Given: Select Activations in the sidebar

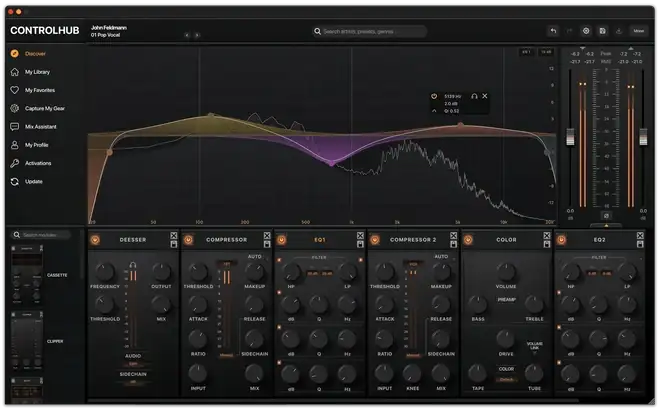Looking at the screenshot, I should [38, 163].
